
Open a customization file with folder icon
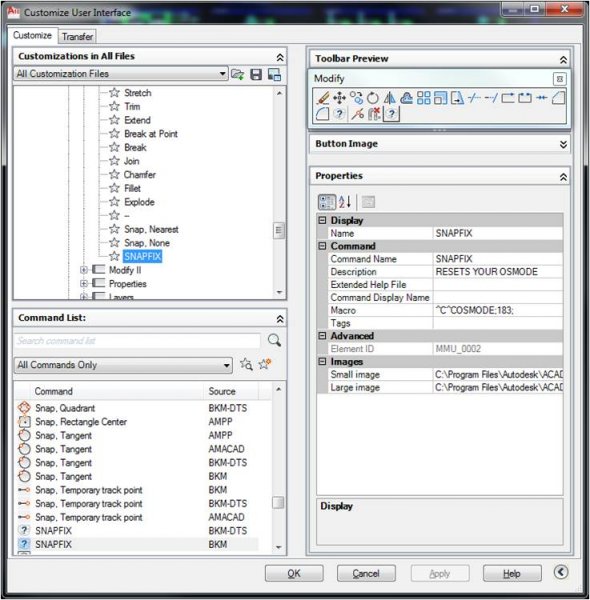[x=238, y=74]
